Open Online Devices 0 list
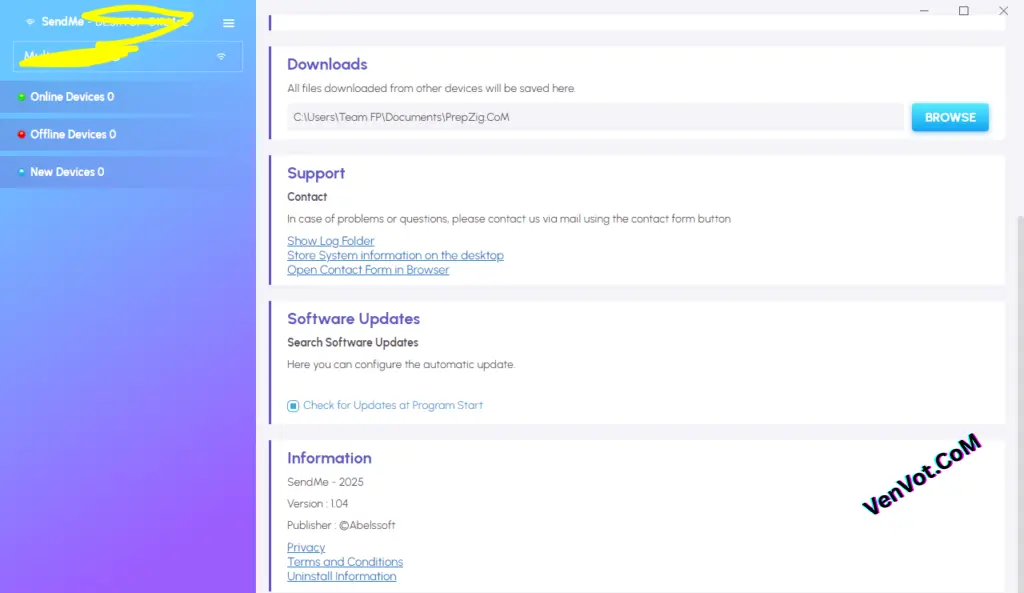 coord(128,97)
